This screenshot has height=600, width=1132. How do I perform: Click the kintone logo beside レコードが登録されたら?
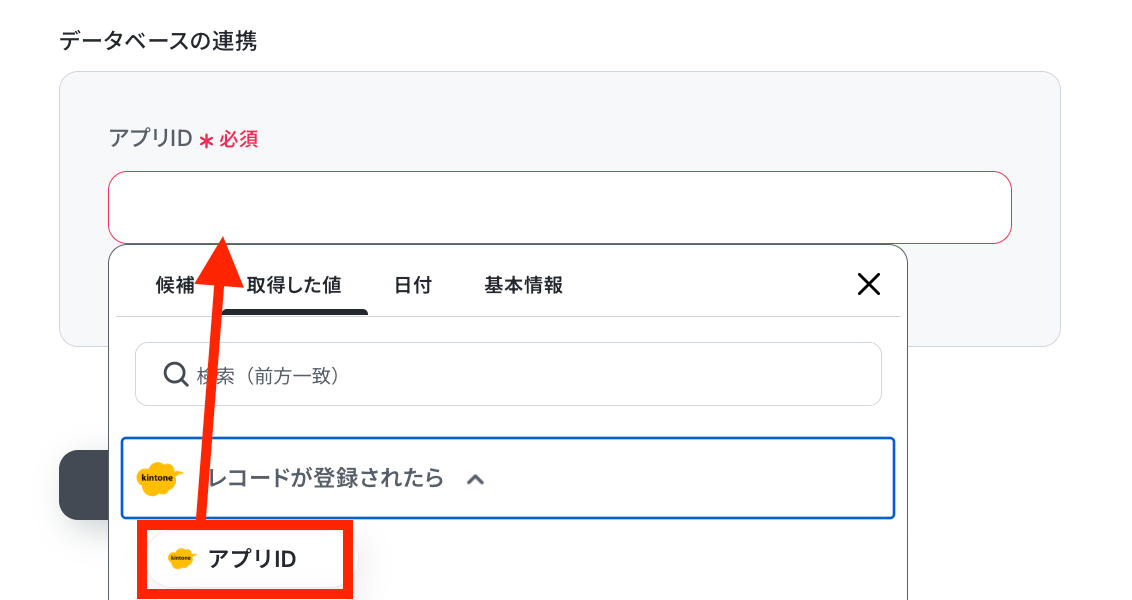click(x=159, y=478)
